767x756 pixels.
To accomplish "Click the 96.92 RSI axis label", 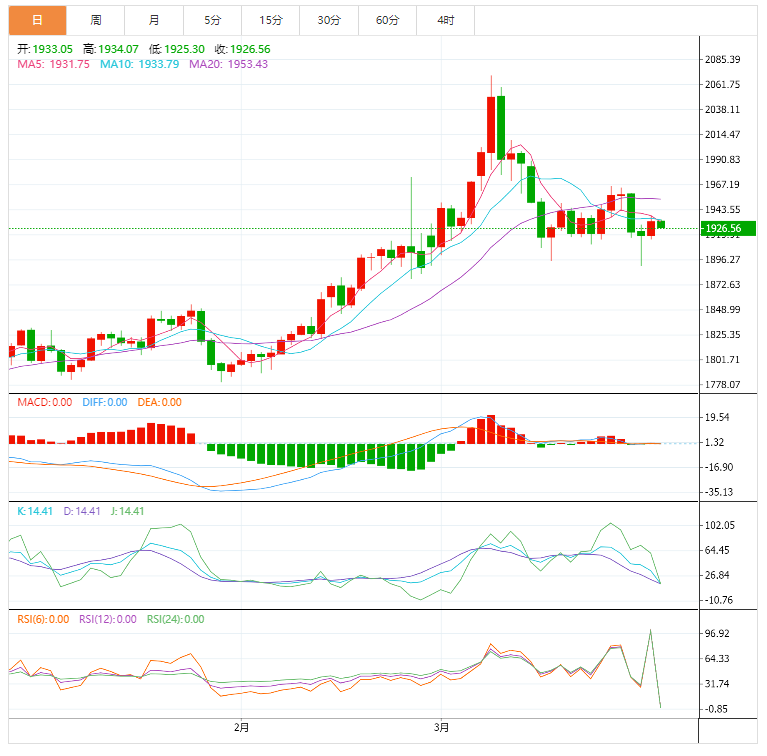I will pos(717,634).
